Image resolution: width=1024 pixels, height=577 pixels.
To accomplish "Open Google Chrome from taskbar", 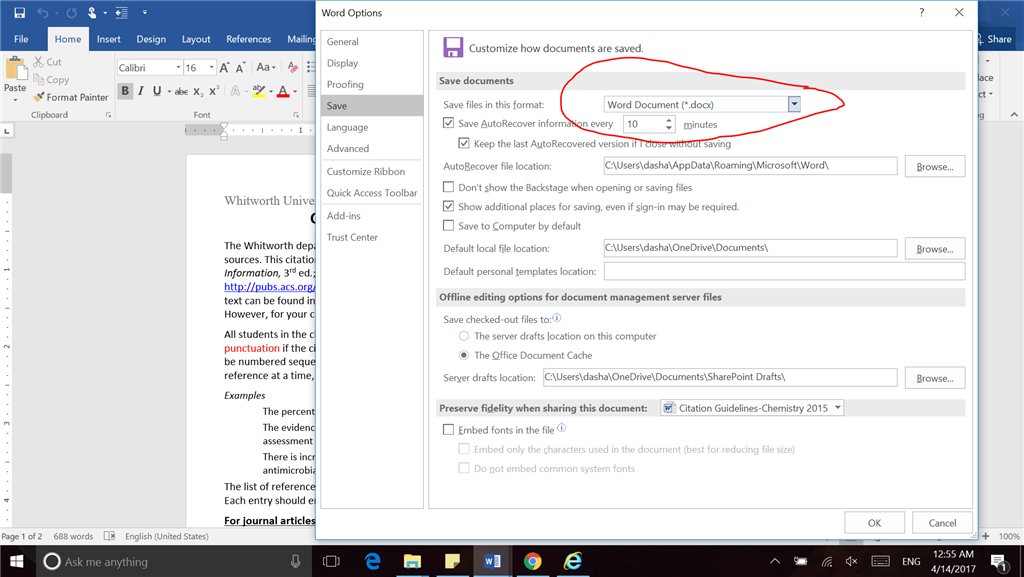I will (532, 561).
